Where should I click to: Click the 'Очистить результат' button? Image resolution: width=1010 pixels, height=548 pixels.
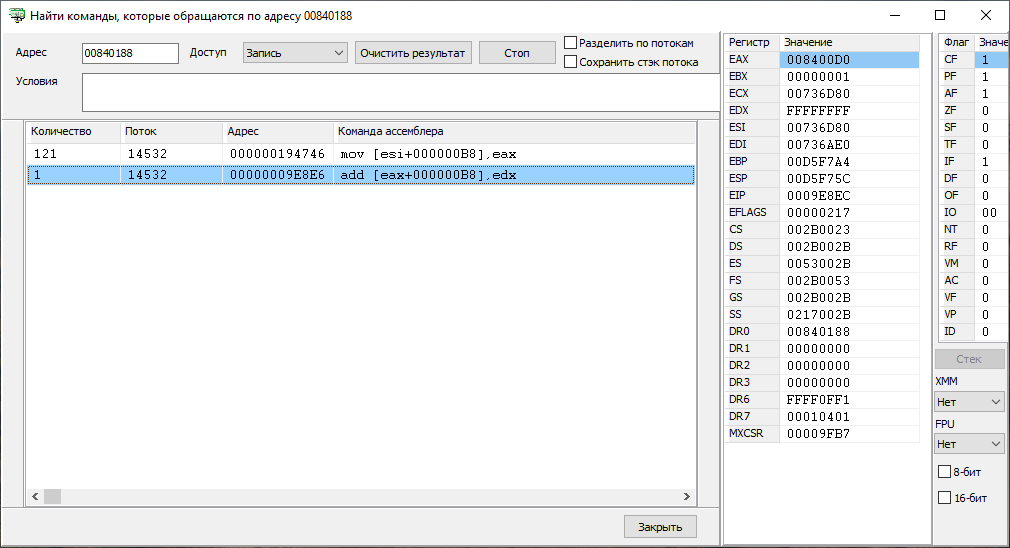[413, 53]
